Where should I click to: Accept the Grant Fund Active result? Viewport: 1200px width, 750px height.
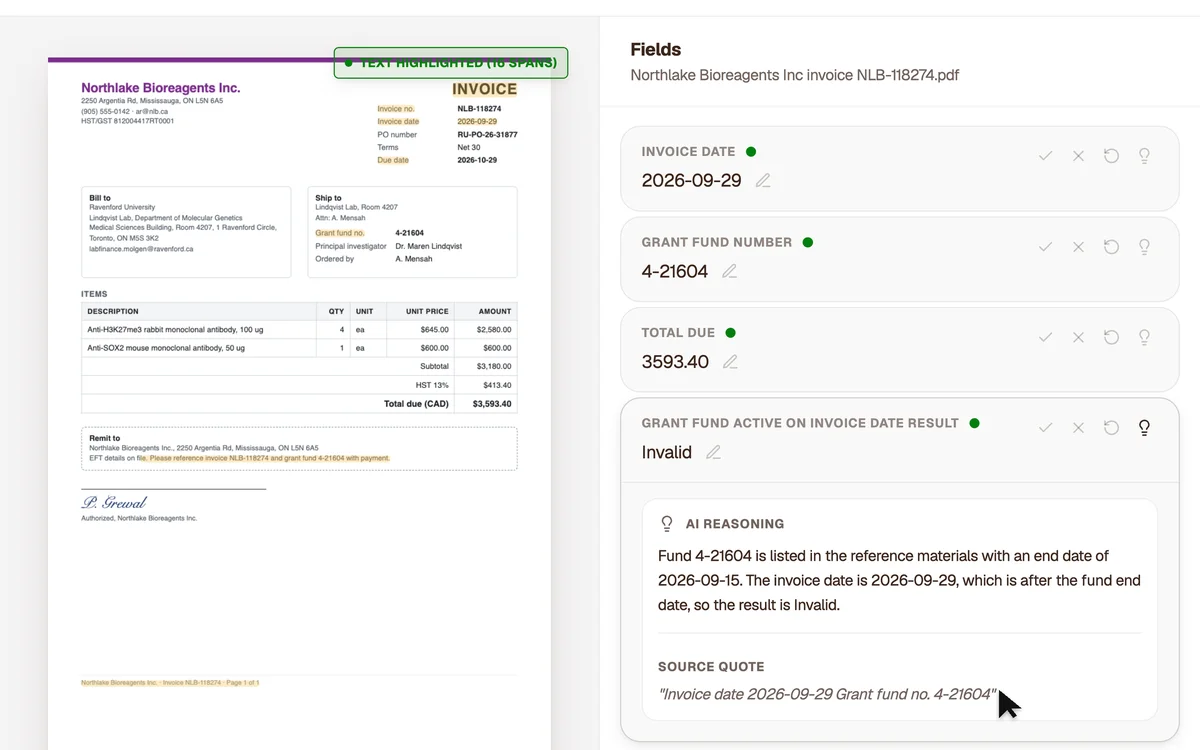[1045, 427]
